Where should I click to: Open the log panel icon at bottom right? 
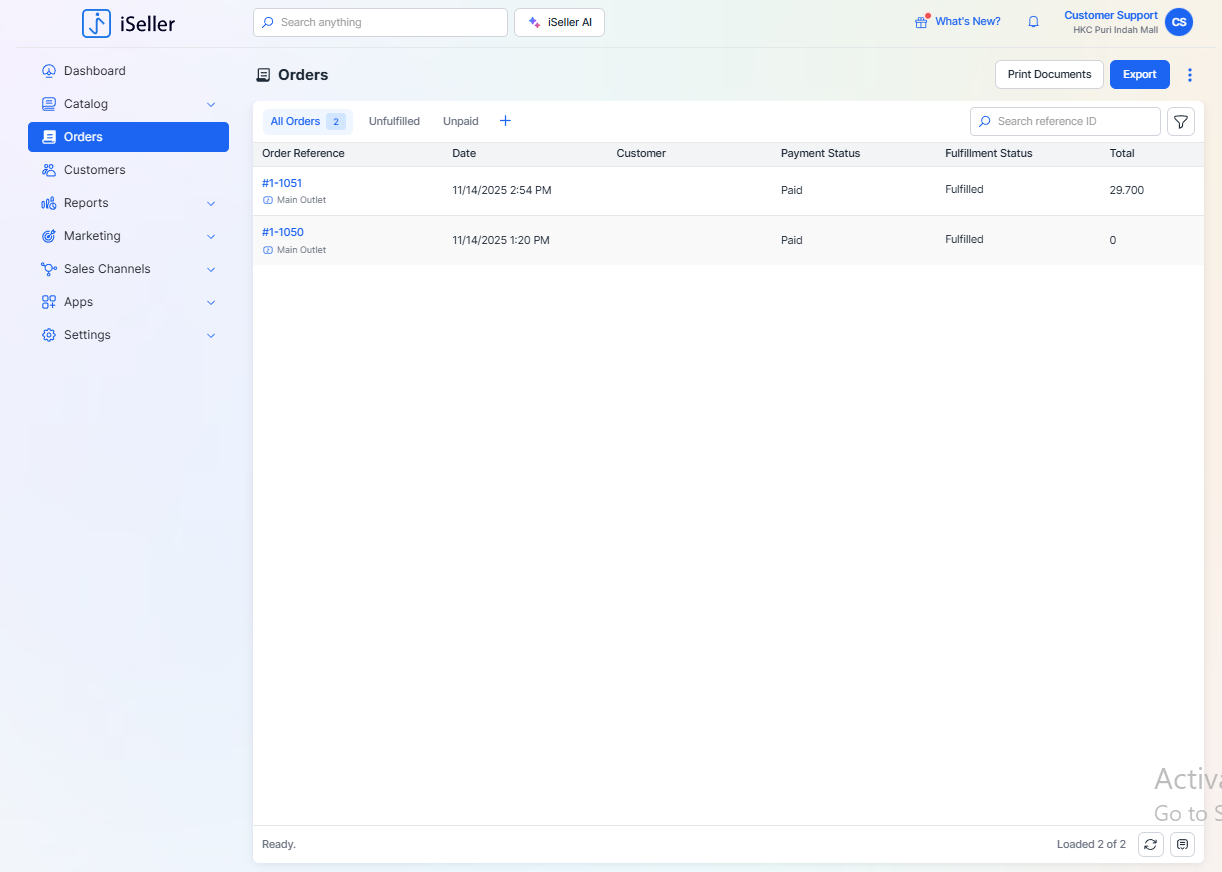(x=1183, y=845)
